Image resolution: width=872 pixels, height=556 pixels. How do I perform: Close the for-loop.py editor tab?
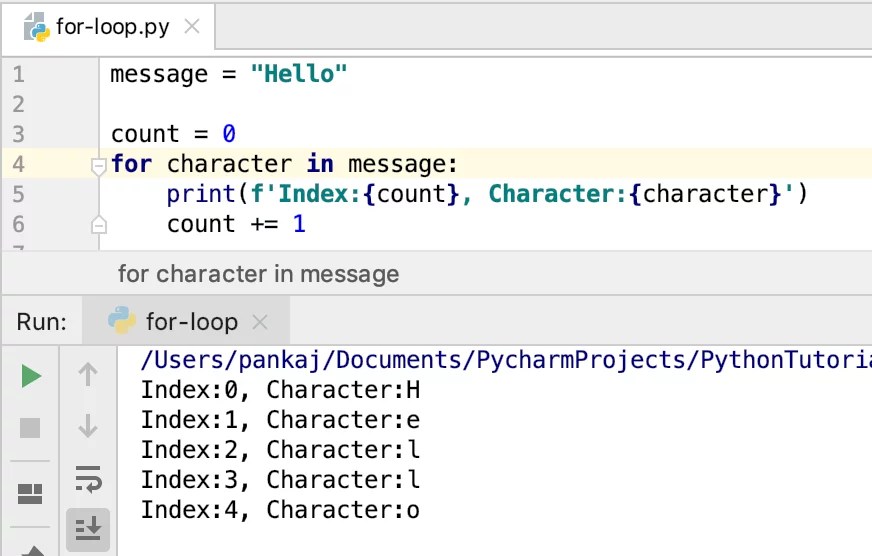(192, 26)
